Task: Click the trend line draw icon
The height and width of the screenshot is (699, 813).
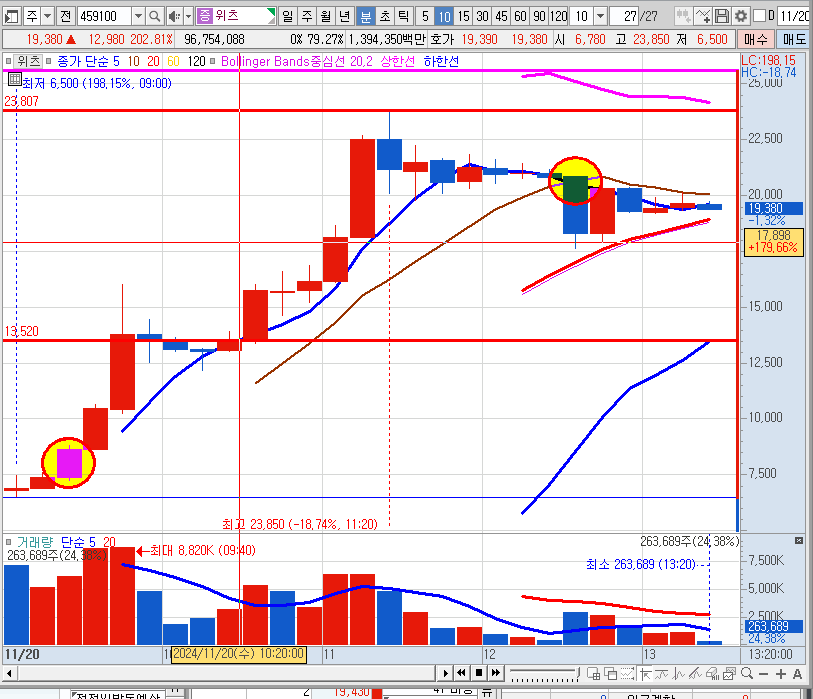Action: 662,674
